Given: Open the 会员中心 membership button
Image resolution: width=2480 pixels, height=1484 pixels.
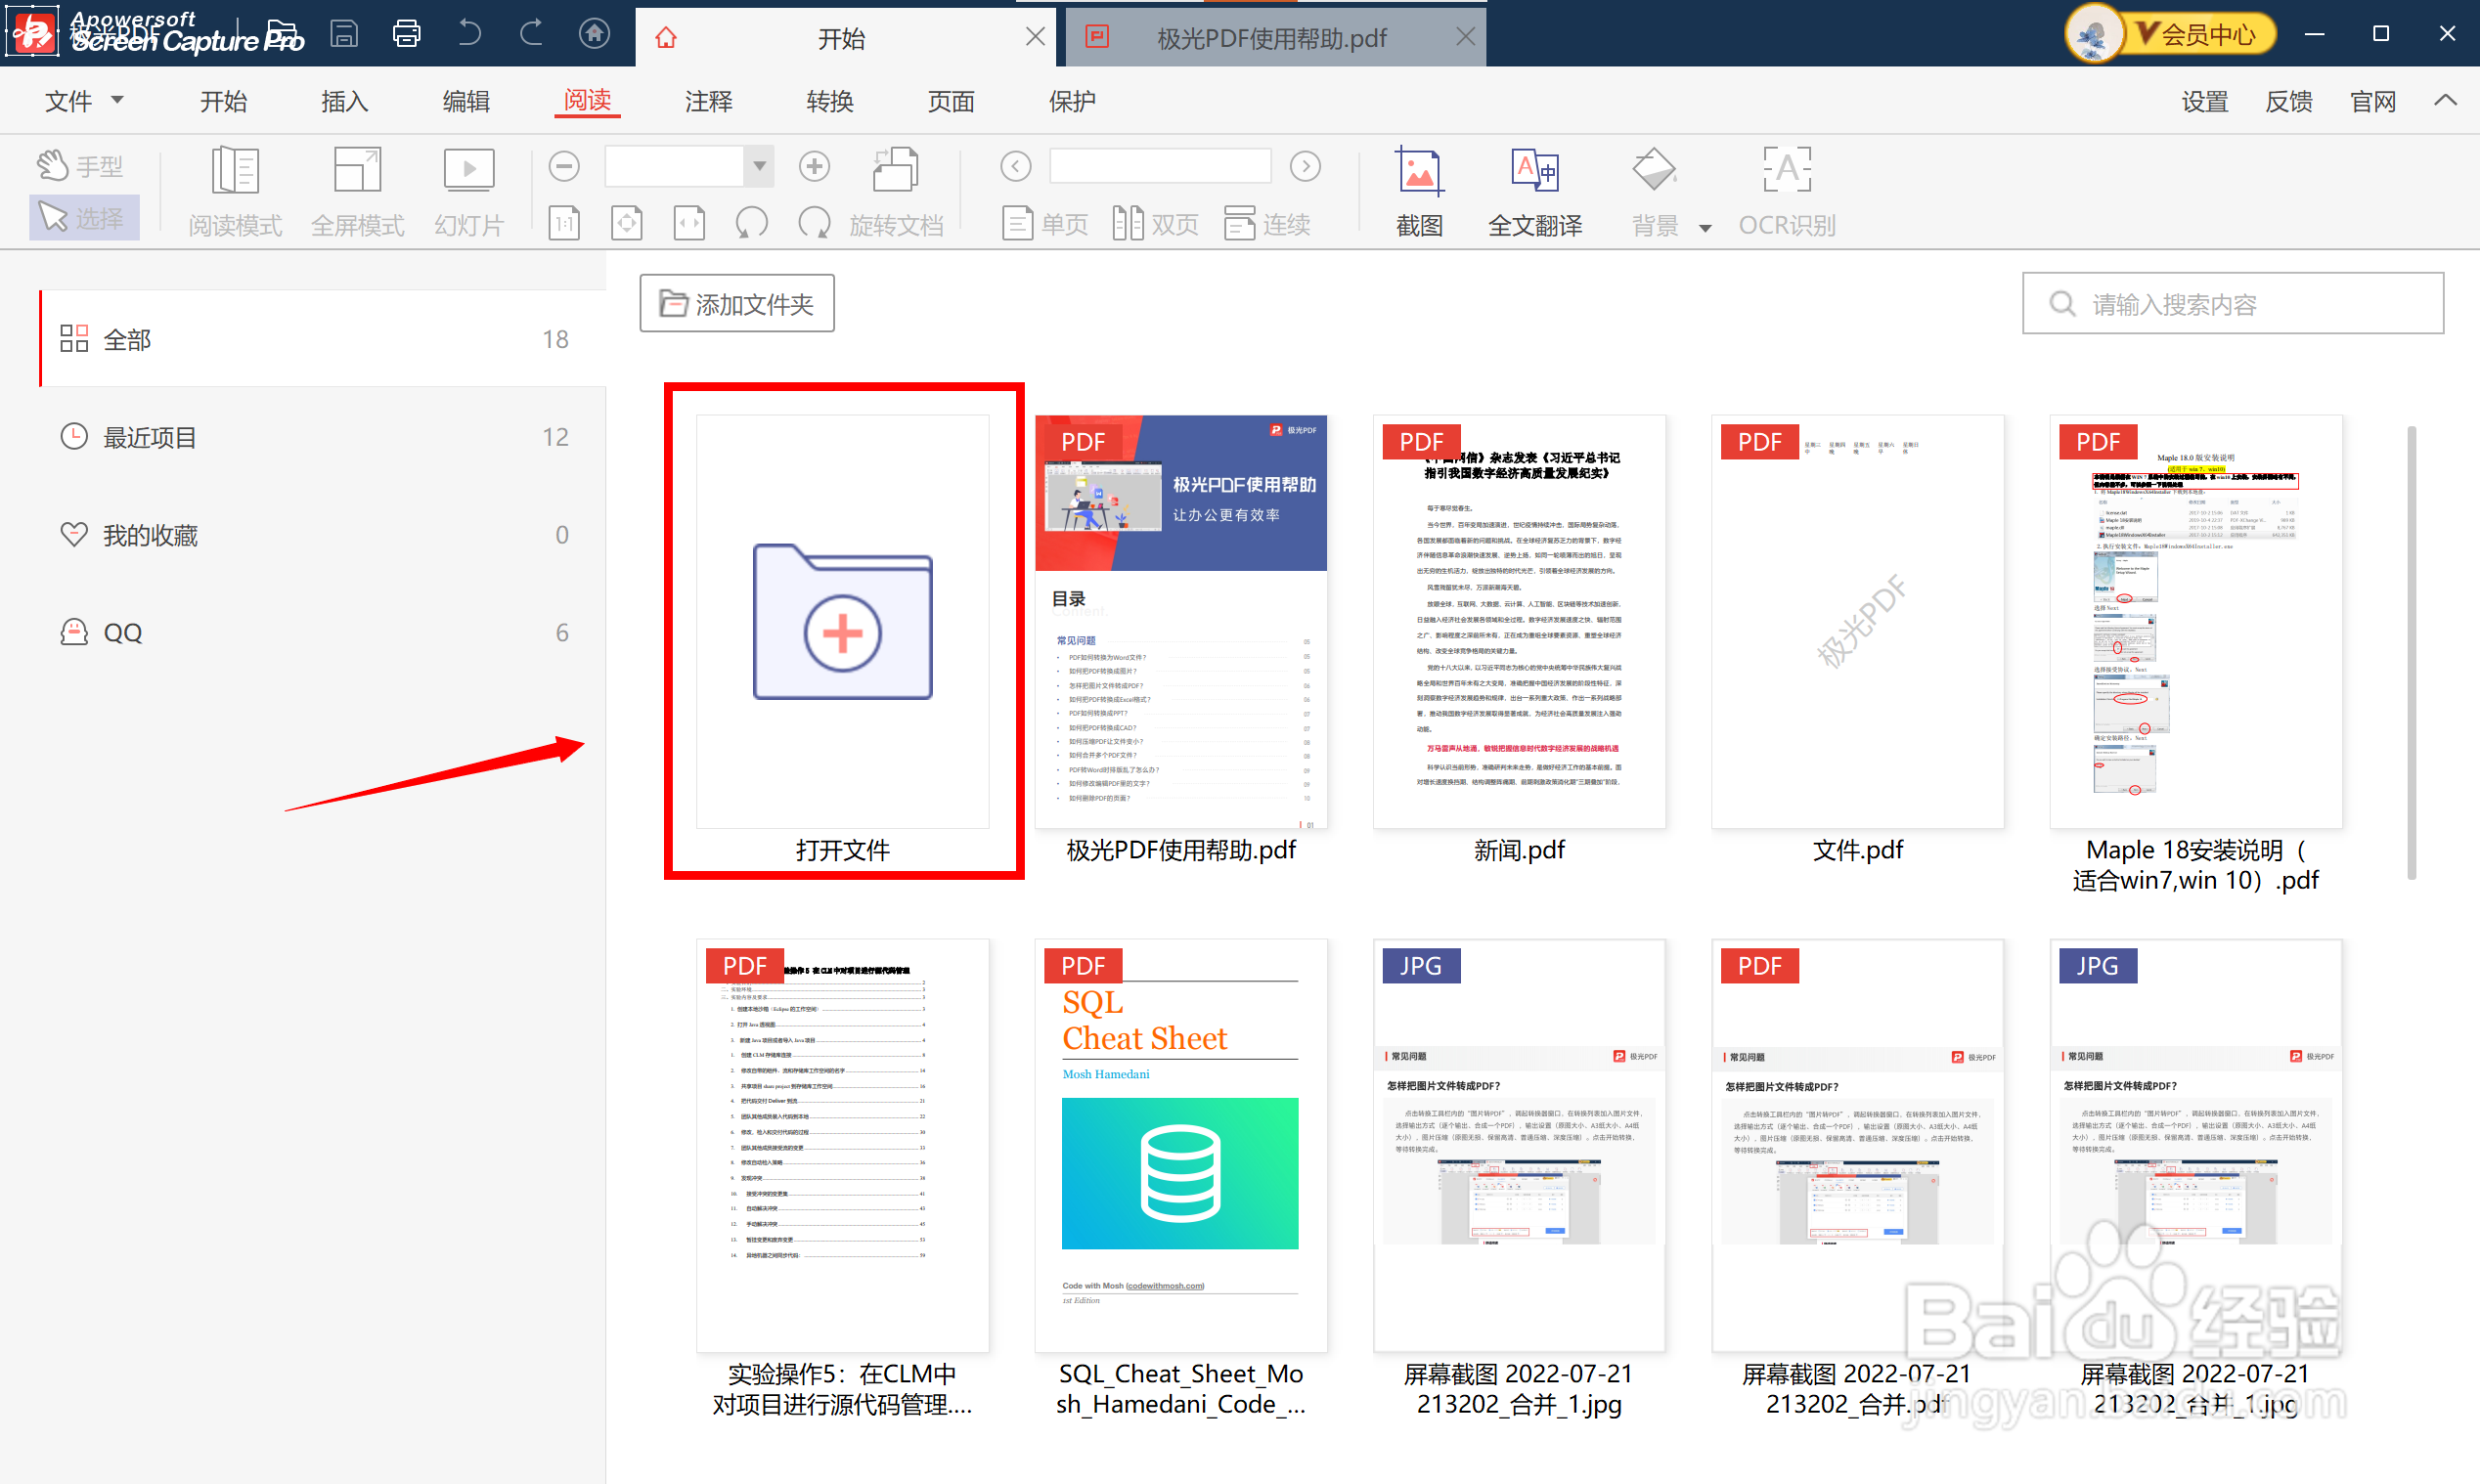Looking at the screenshot, I should pyautogui.click(x=2205, y=34).
